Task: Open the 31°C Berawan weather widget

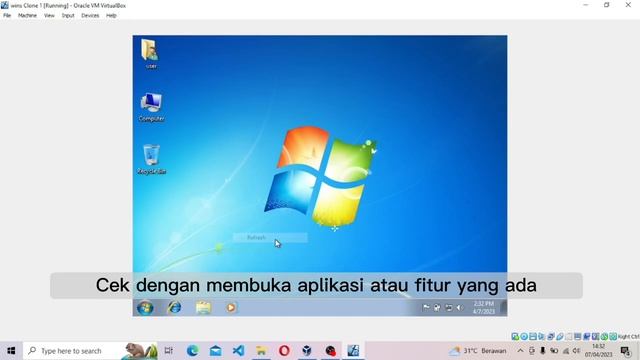Action: coord(478,351)
